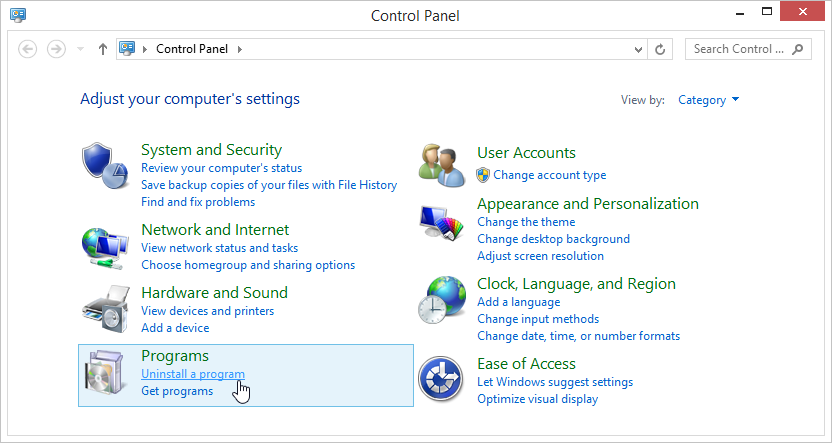This screenshot has height=443, width=832.
Task: Open recent locations dropdown arrow
Action: [x=81, y=49]
